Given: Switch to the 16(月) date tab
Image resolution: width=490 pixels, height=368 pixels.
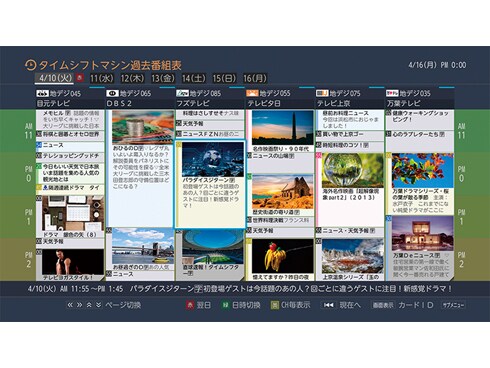Looking at the screenshot, I should point(255,79).
